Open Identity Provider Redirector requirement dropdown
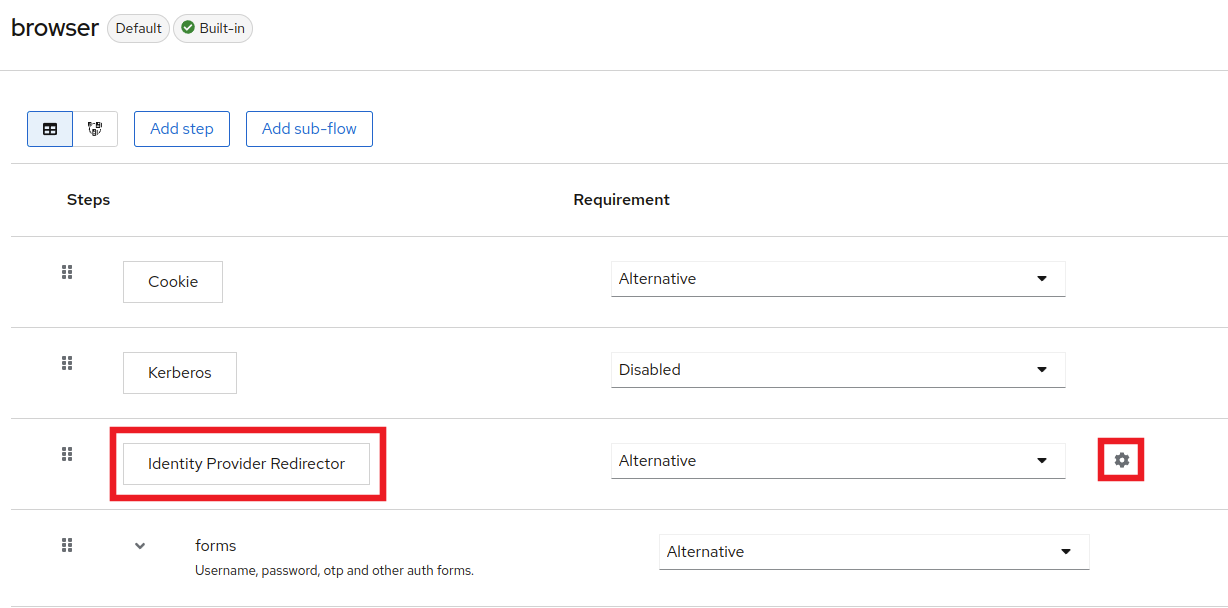Viewport: 1228px width, 608px height. [x=838, y=461]
